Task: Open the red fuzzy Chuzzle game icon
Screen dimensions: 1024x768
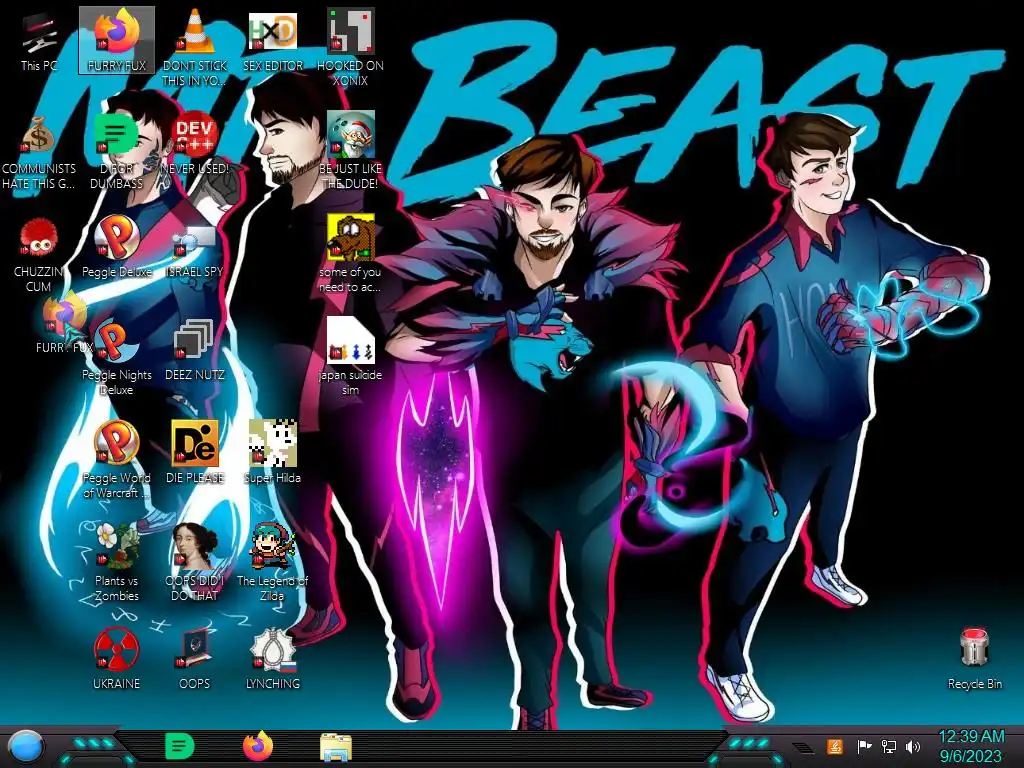Action: pyautogui.click(x=39, y=255)
